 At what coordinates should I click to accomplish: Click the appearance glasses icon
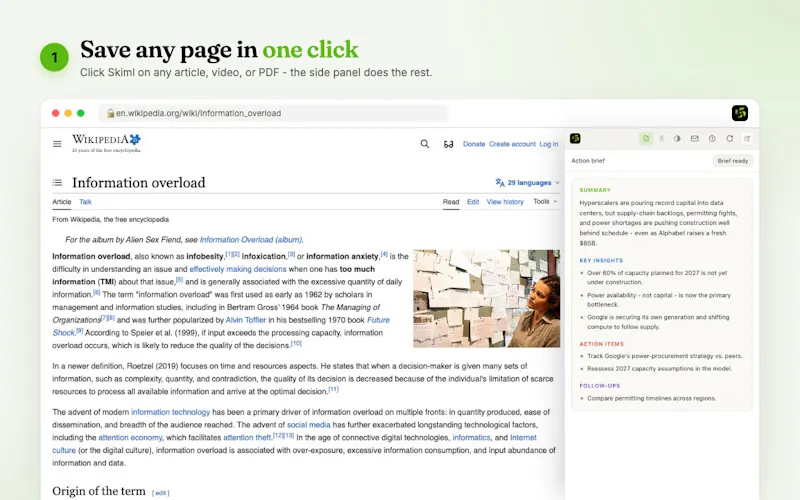(448, 144)
